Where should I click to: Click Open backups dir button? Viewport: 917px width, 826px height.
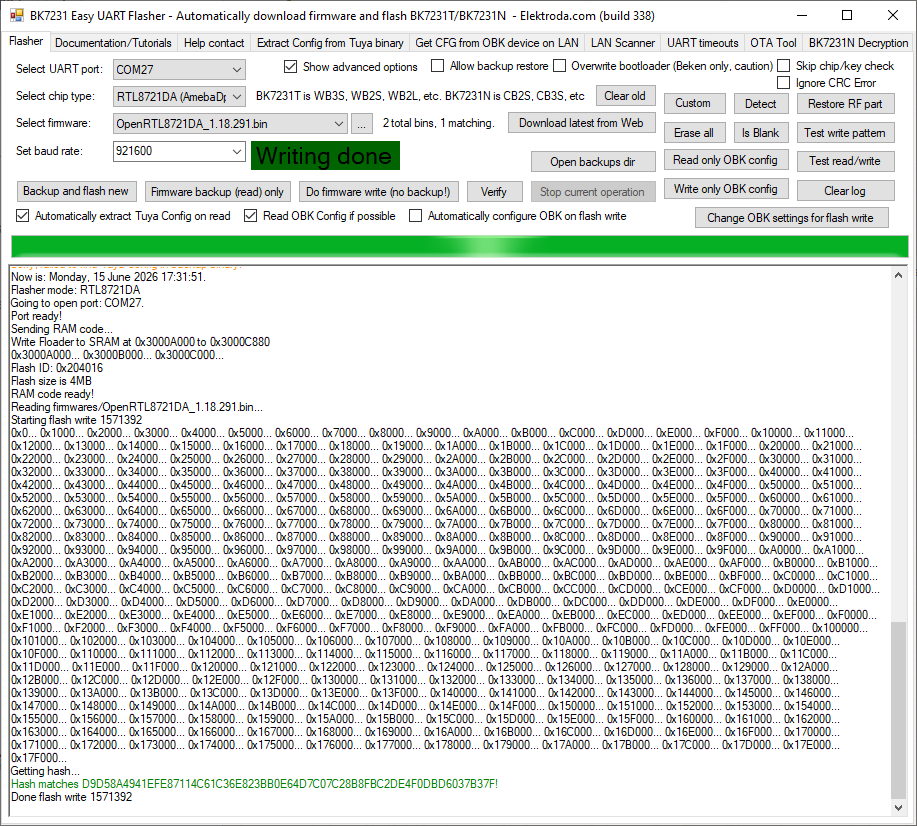click(593, 162)
